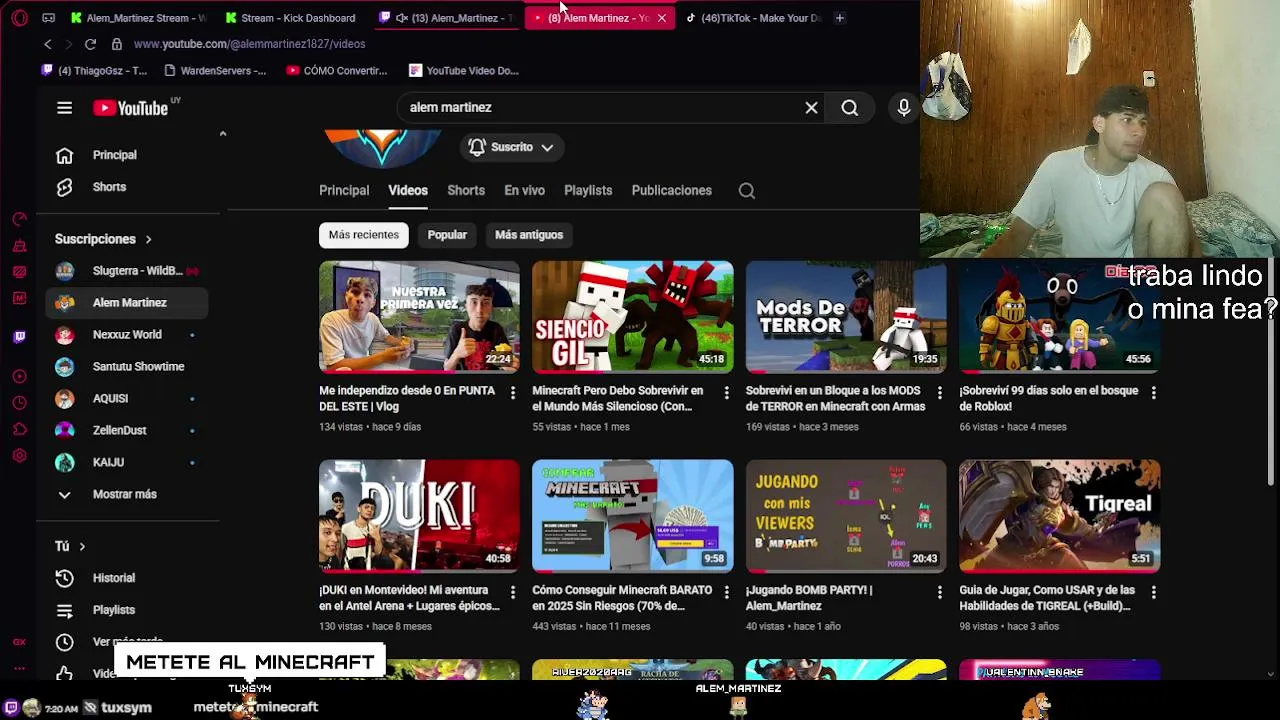Reload the page in the browser

tap(90, 44)
